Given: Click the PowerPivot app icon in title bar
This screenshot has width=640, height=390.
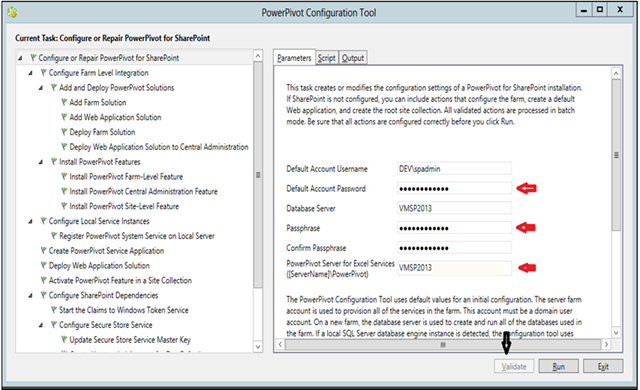Looking at the screenshot, I should (x=12, y=13).
